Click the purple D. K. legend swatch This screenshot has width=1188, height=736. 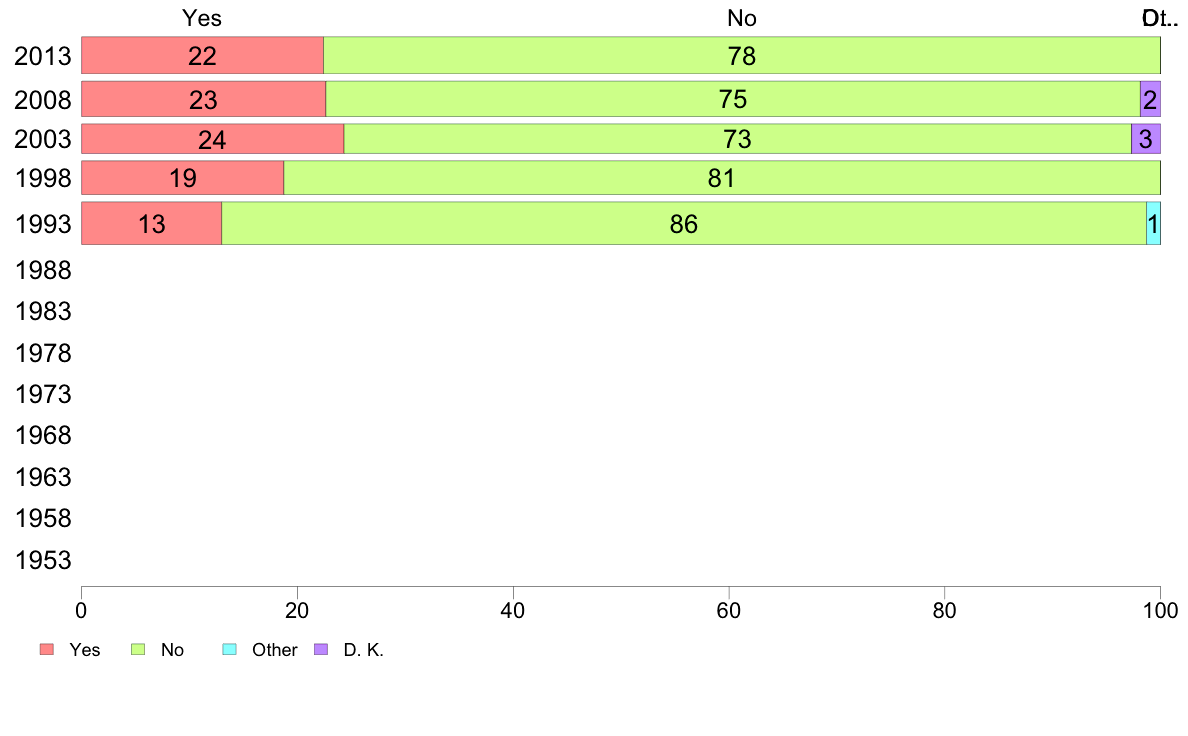(x=321, y=650)
